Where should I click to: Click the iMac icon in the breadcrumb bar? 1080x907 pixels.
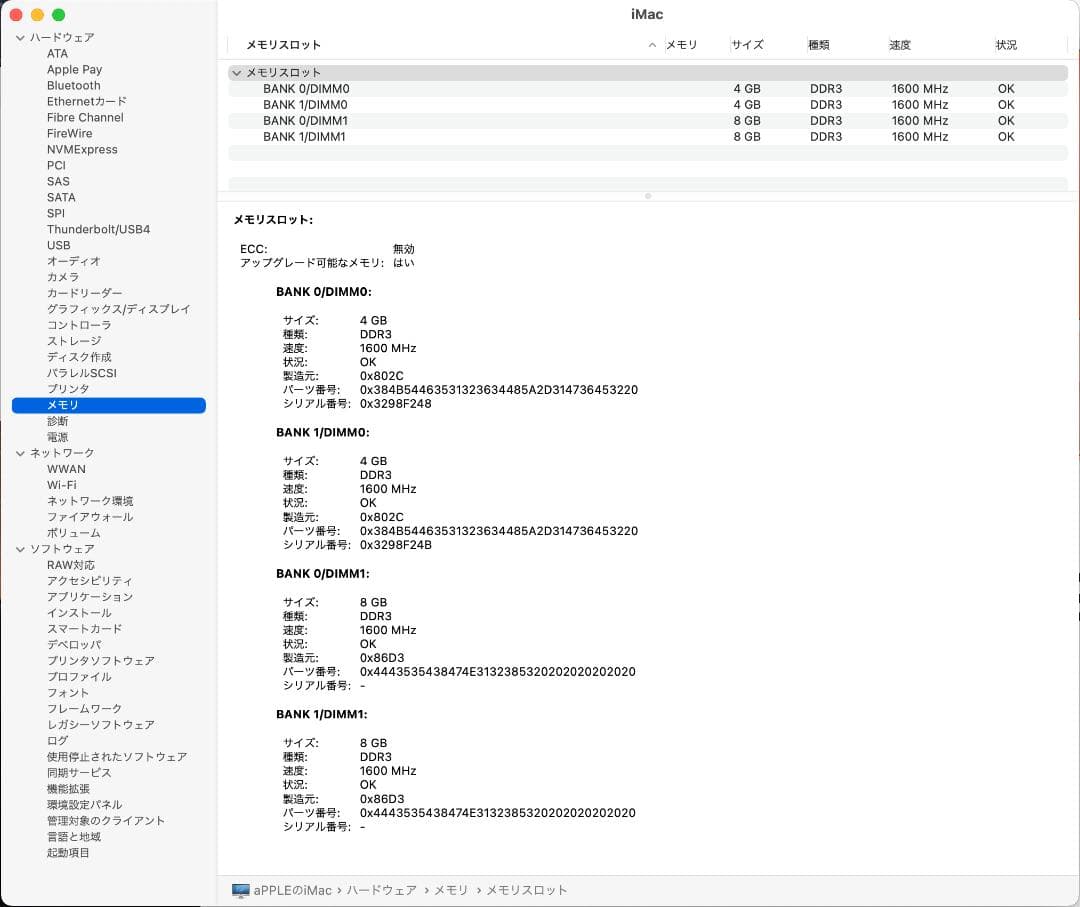(x=240, y=890)
